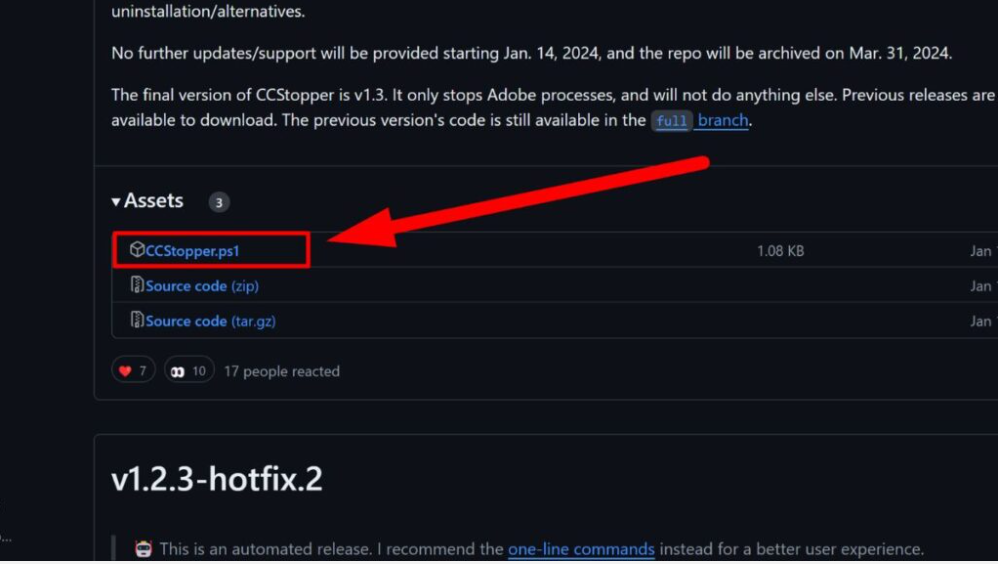Follow the one-line commands link

click(x=581, y=549)
